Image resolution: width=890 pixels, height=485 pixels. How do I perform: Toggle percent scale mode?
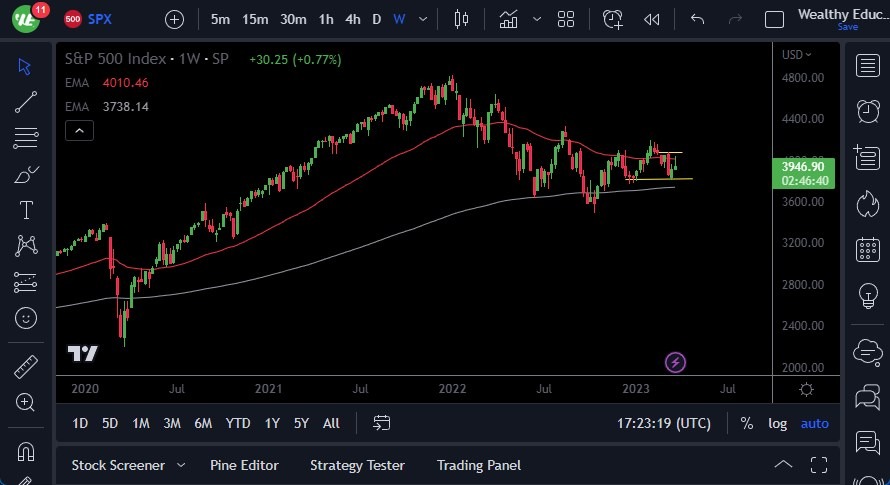pyautogui.click(x=746, y=423)
